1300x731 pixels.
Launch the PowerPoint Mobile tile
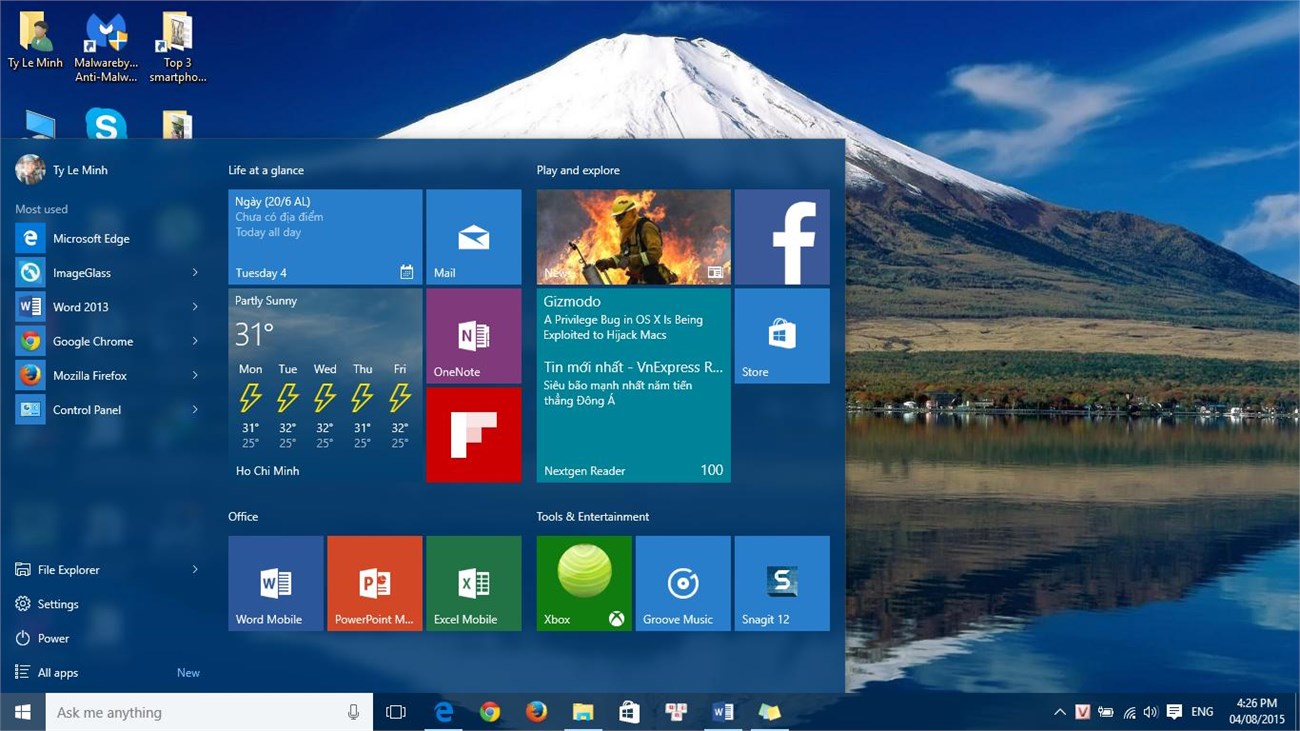pos(374,583)
